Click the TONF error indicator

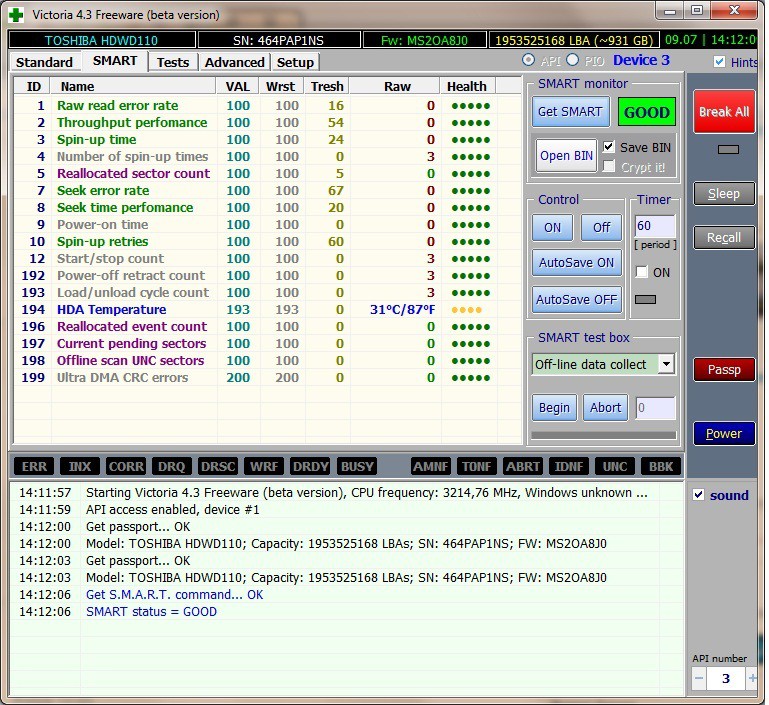tap(477, 466)
